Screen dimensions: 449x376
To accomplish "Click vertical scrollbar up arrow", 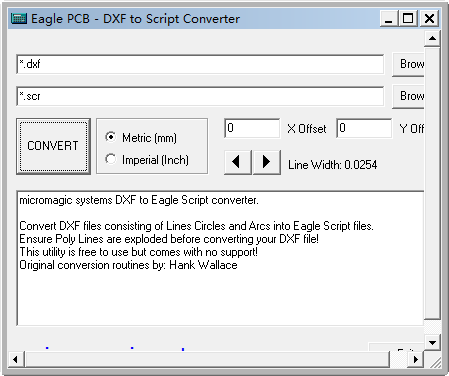I will (432, 38).
